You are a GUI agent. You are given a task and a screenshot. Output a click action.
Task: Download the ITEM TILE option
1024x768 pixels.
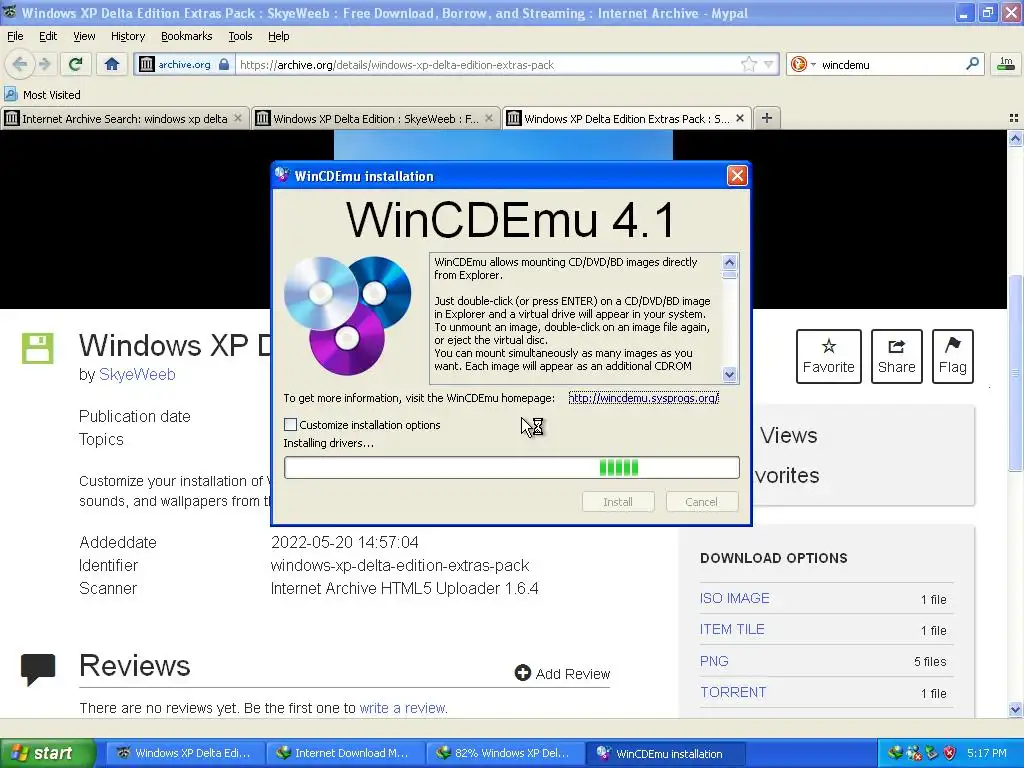[x=732, y=629]
